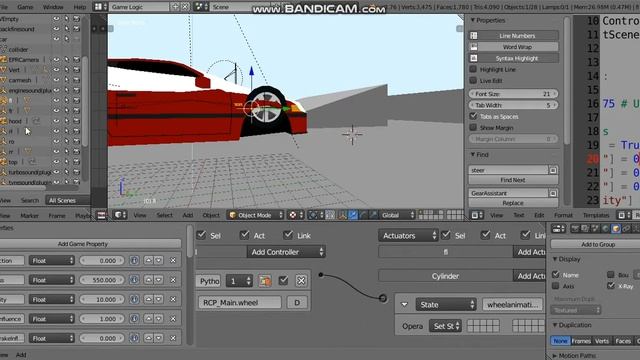
Task: Adjust the Tab Width slider field
Action: pos(513,105)
